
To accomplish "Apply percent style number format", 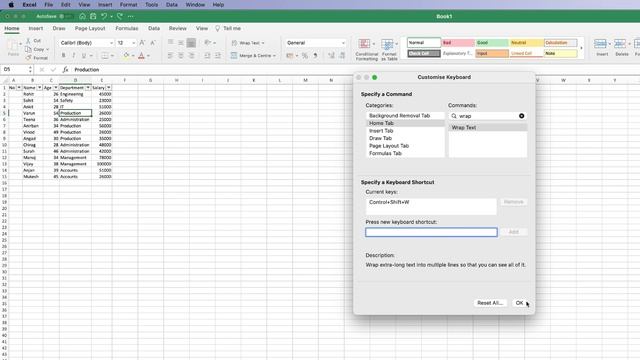I will point(305,56).
